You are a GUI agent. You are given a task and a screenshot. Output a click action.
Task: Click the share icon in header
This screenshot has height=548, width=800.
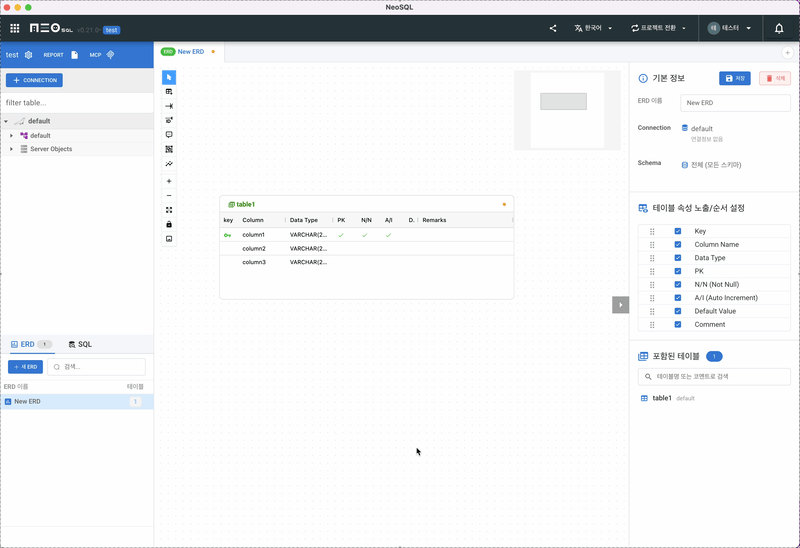[553, 28]
